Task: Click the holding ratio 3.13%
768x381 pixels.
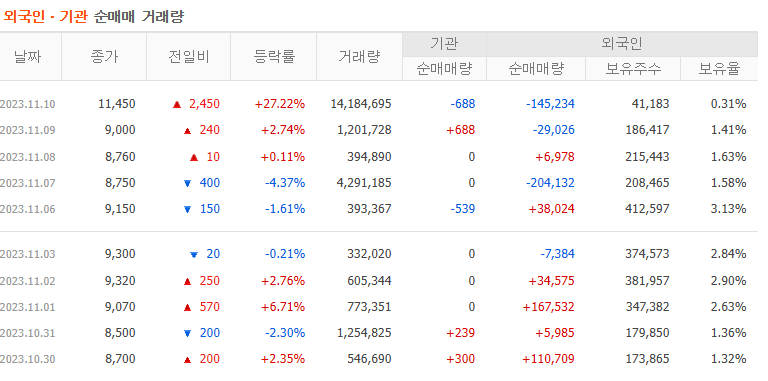Action: pyautogui.click(x=728, y=209)
